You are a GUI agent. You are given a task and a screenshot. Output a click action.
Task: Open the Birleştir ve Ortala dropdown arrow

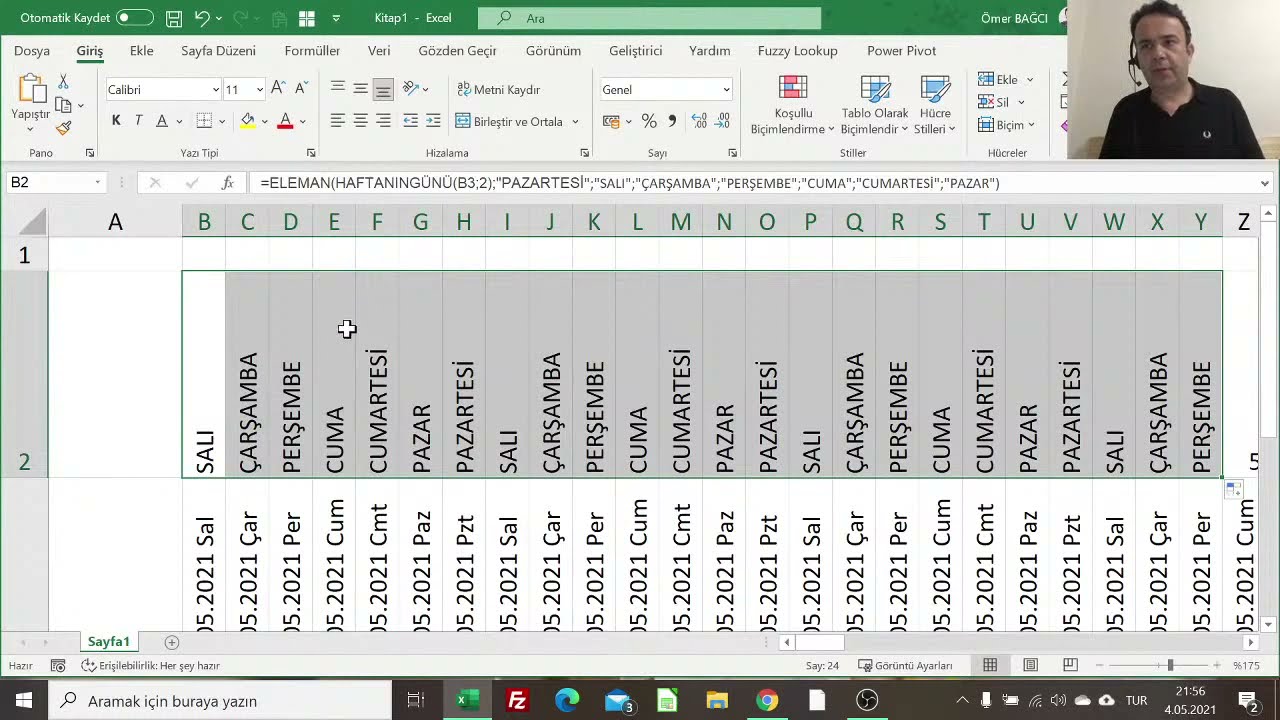[x=575, y=121]
